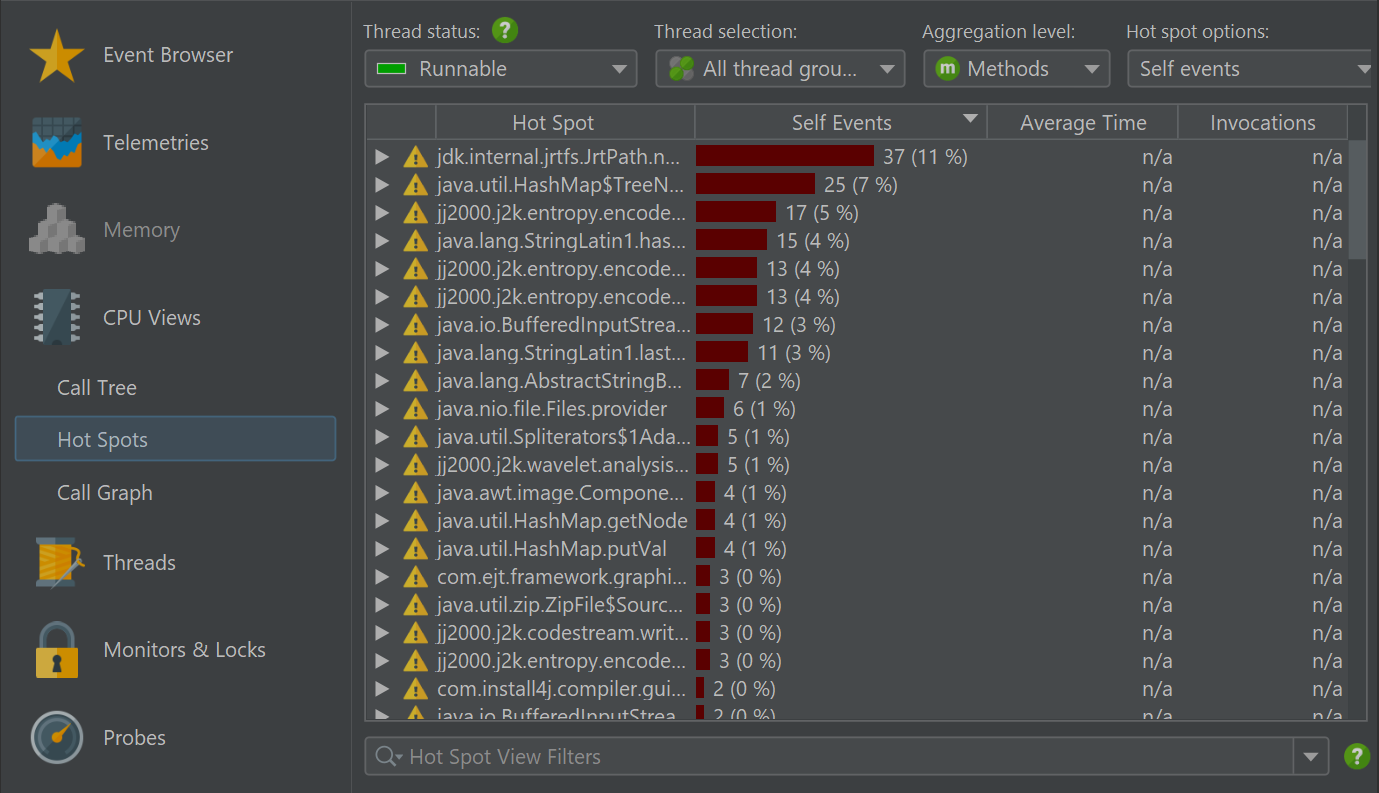
Task: Open the Aggregation level Methods dropdown
Action: point(1016,69)
